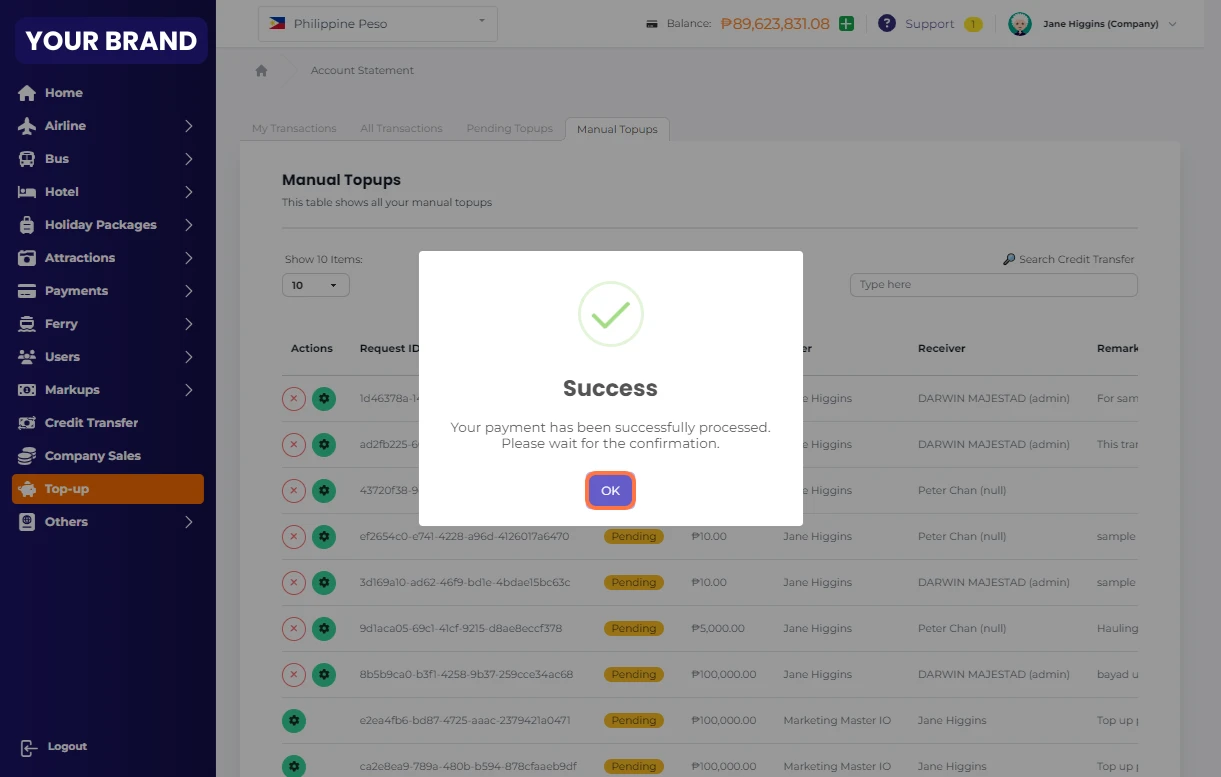Click the green add balance plus icon

click(x=846, y=24)
